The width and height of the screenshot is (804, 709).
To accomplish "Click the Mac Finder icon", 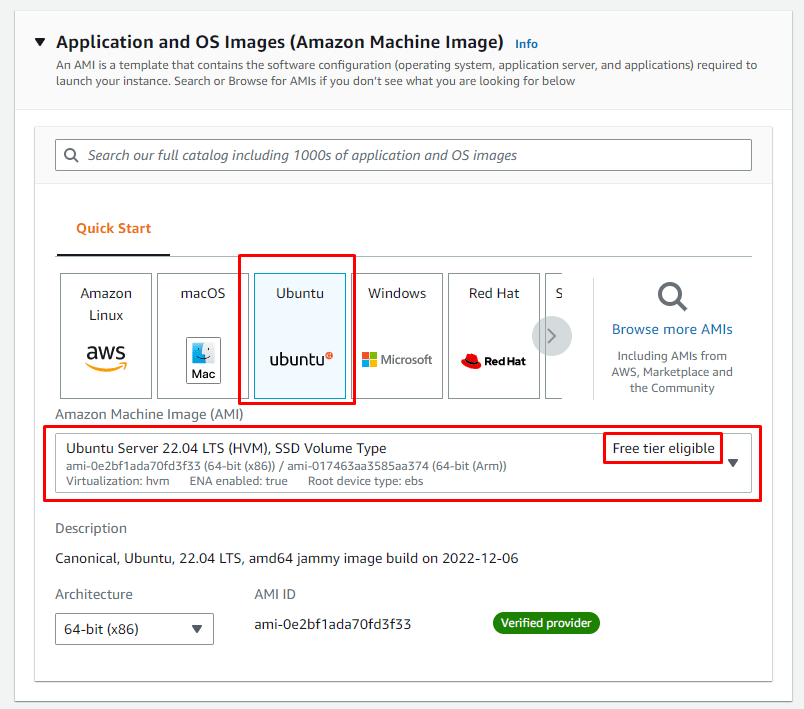I will pos(203,360).
